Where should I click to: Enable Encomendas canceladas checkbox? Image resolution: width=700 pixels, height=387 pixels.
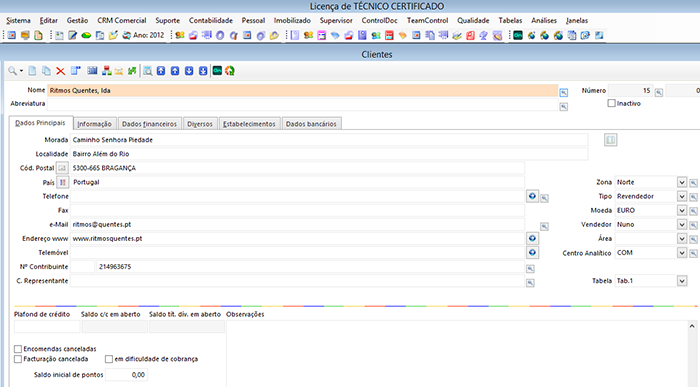tap(18, 349)
